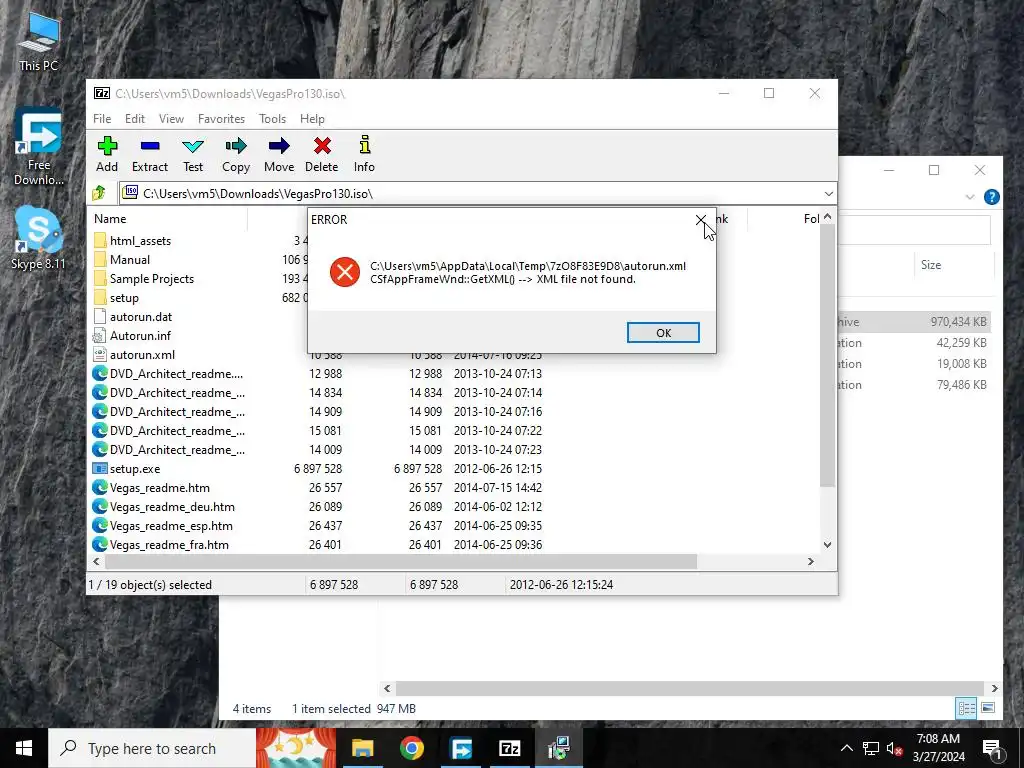
Task: Open the notification center icon
Action: pos(992,748)
